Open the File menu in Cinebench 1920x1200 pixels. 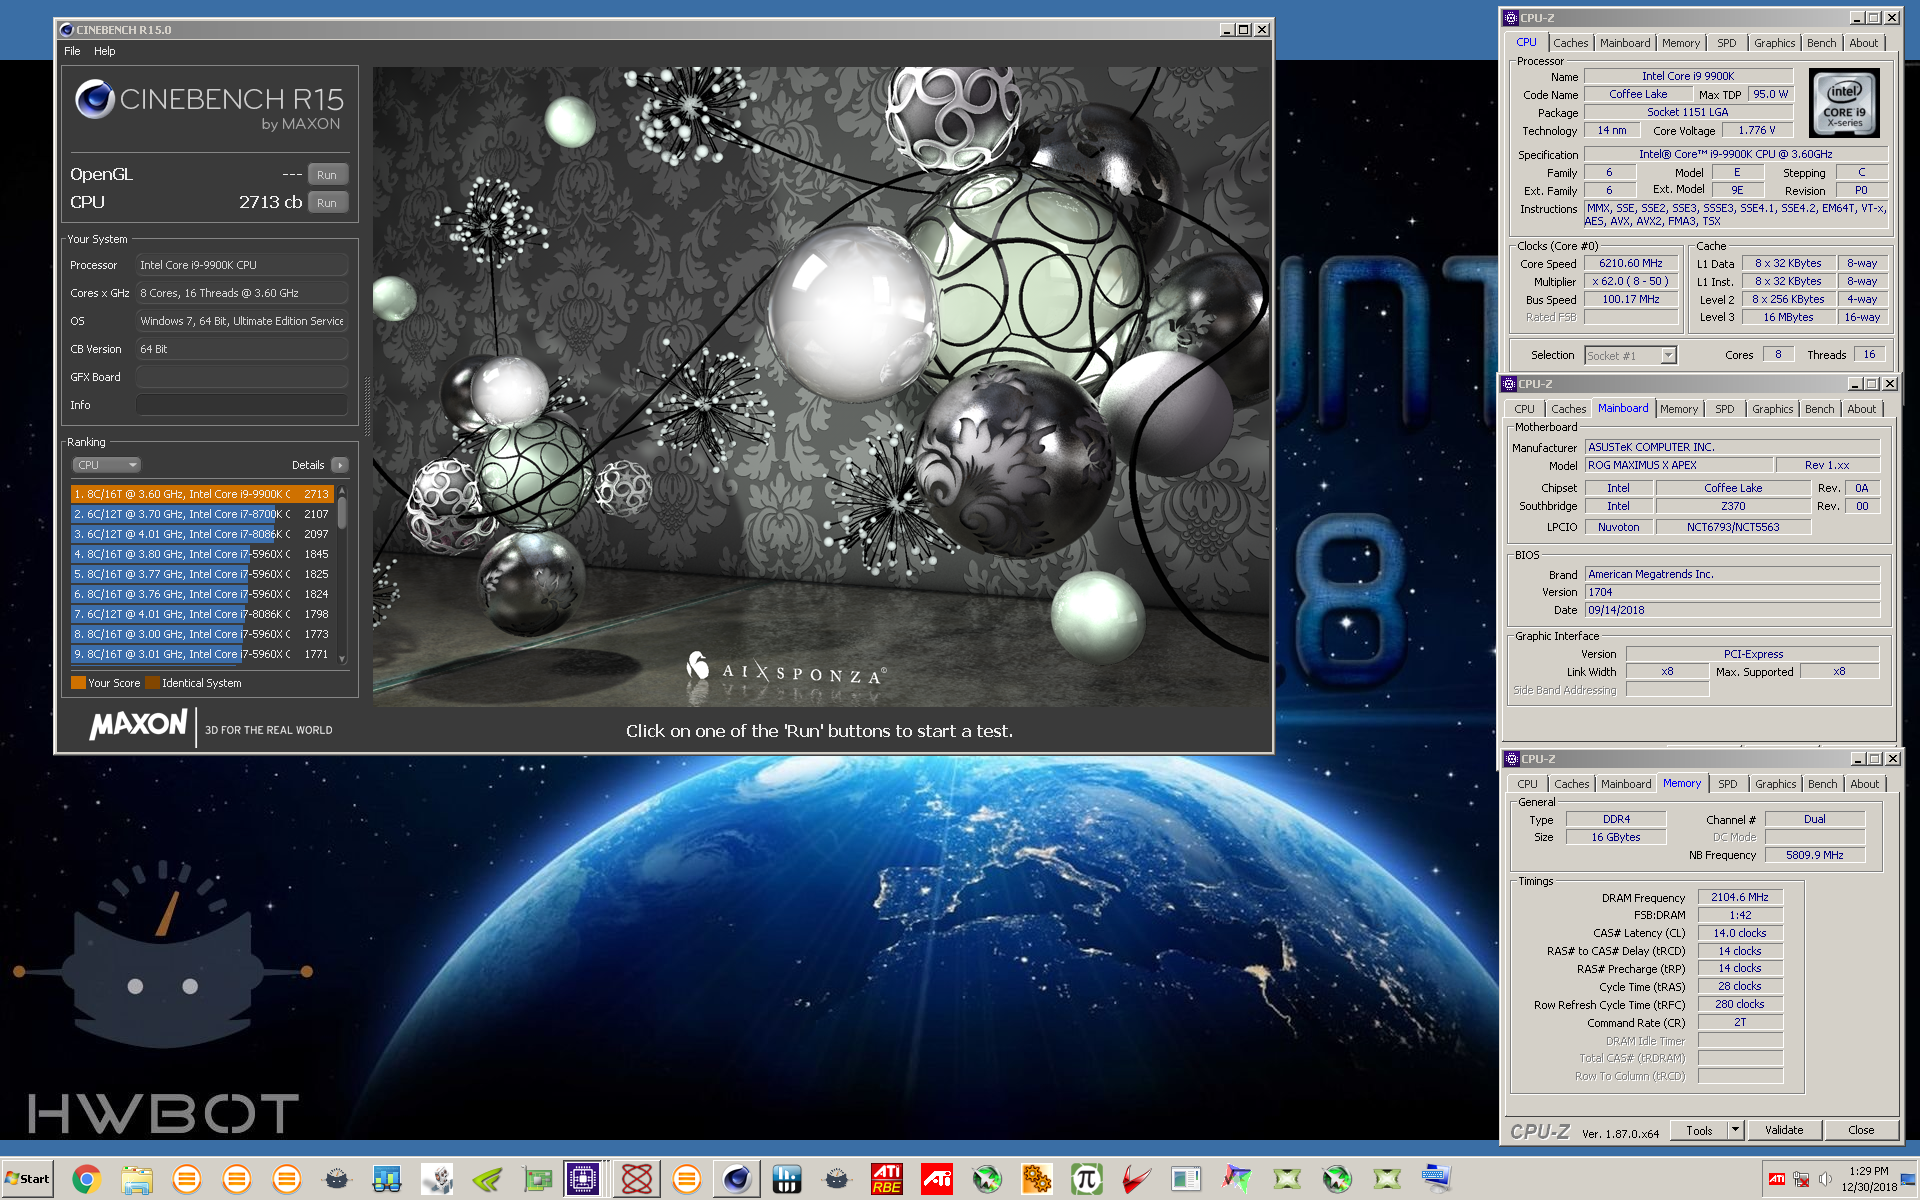click(x=72, y=51)
